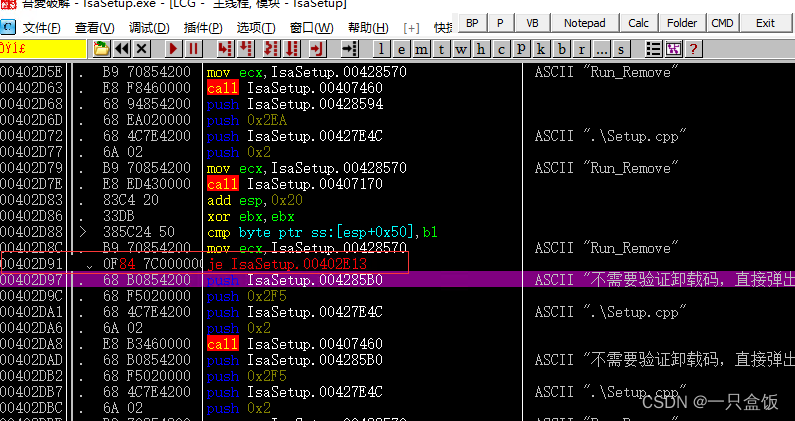The height and width of the screenshot is (421, 795).
Task: Select highlighted row at address 00402D97
Action: (398, 280)
